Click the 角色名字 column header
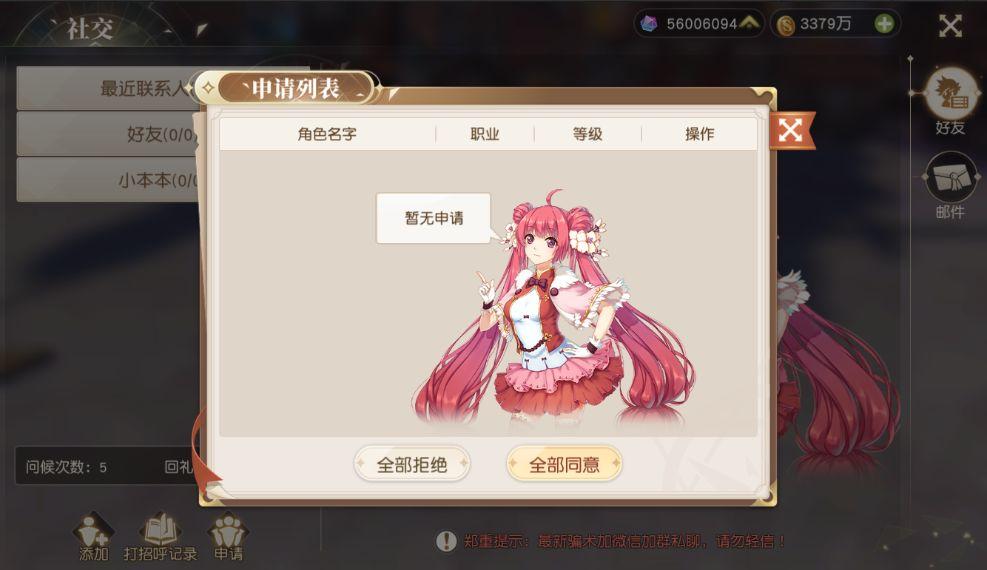This screenshot has height=570, width=987. 327,134
